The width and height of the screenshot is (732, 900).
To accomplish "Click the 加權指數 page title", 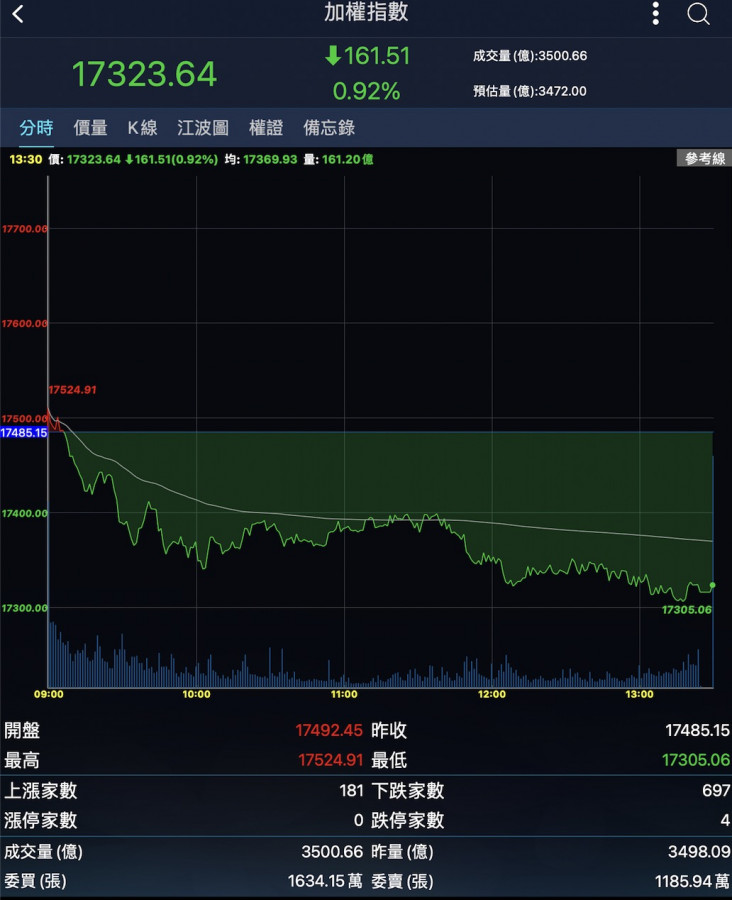I will (x=366, y=12).
